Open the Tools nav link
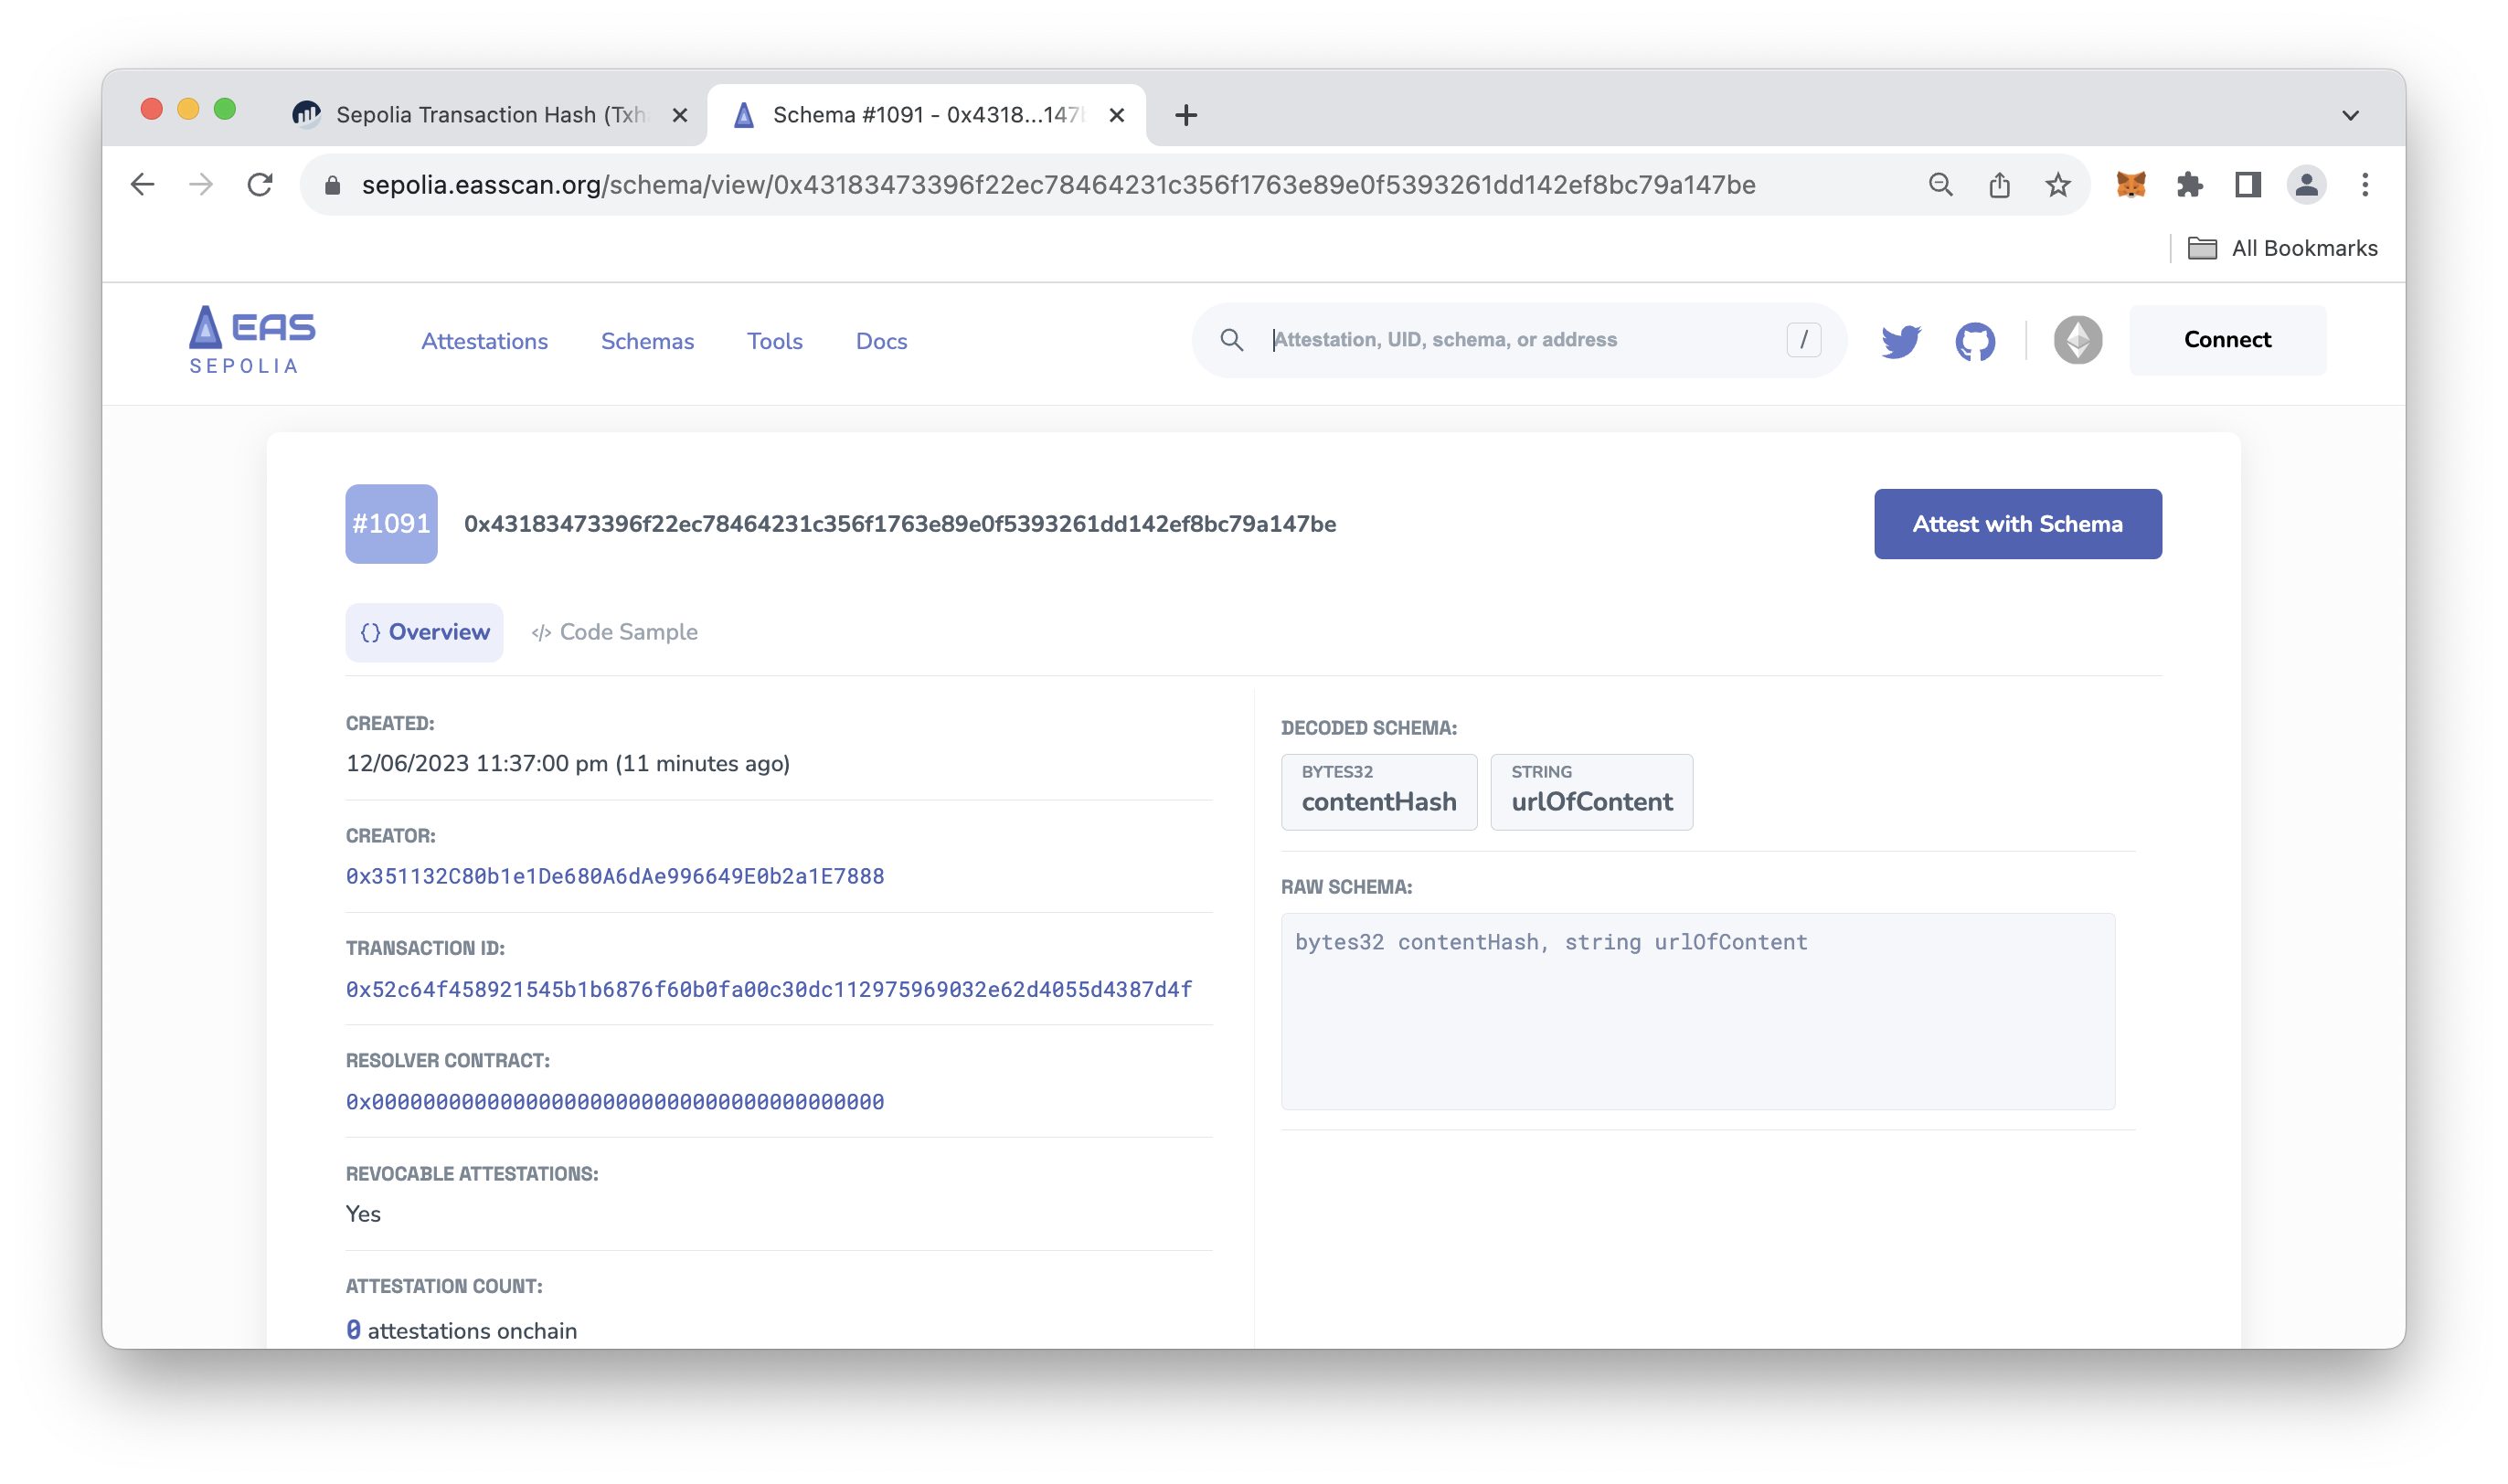Viewport: 2508px width, 1484px height. (774, 341)
